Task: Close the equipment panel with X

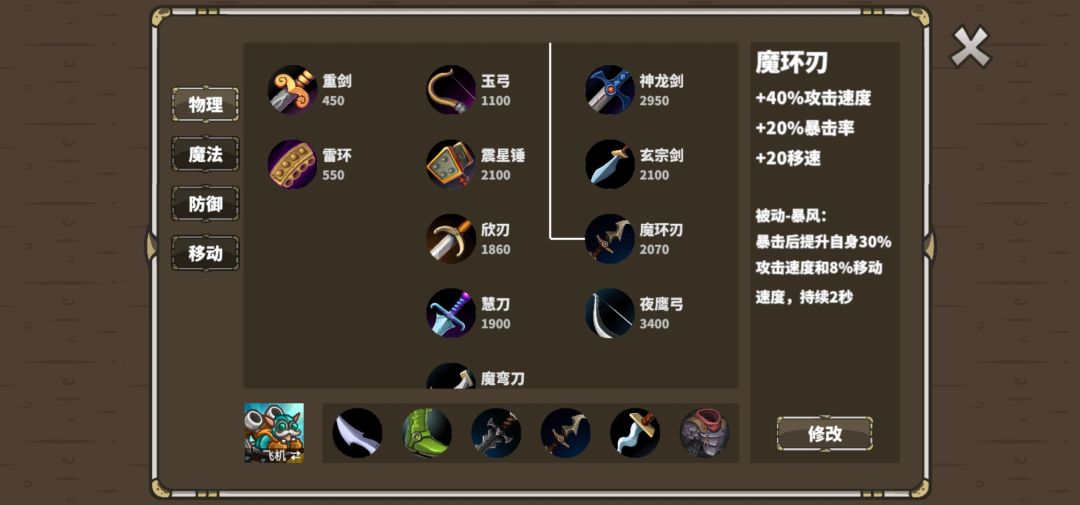Action: [970, 47]
